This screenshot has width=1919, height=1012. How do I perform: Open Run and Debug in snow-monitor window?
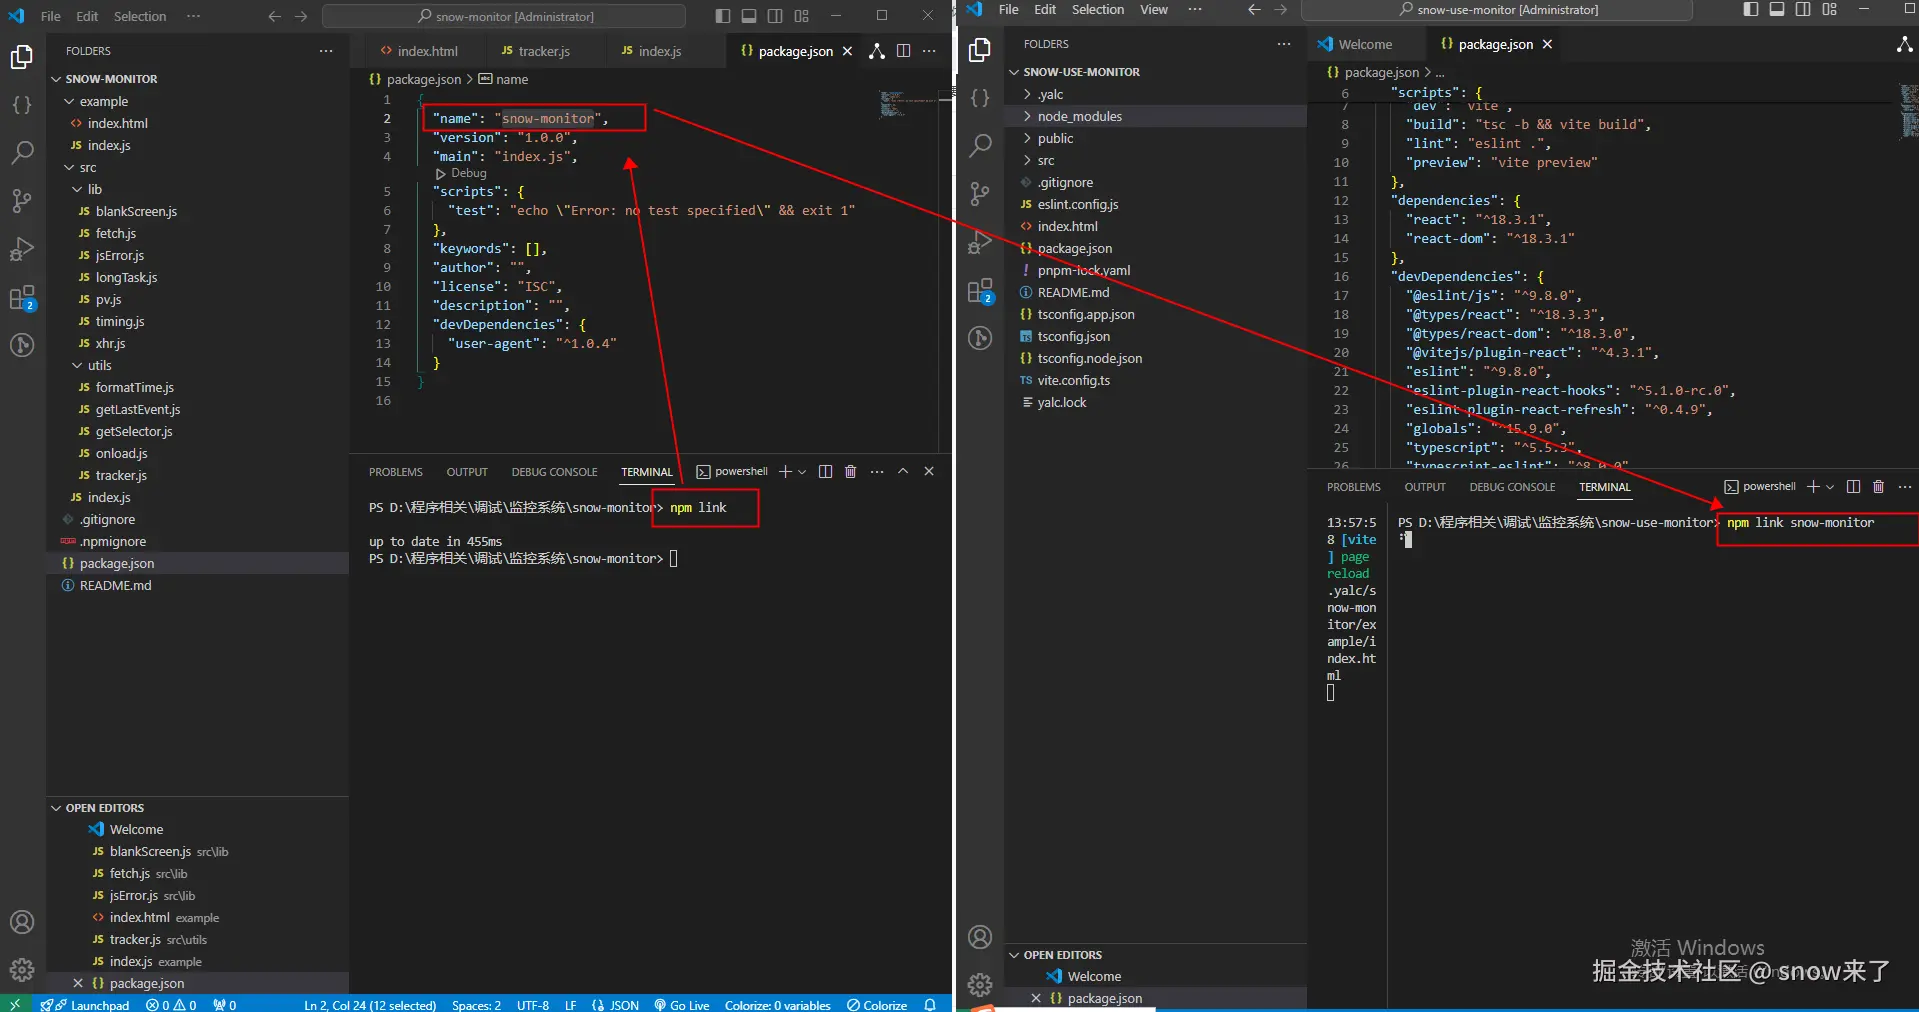pyautogui.click(x=22, y=249)
